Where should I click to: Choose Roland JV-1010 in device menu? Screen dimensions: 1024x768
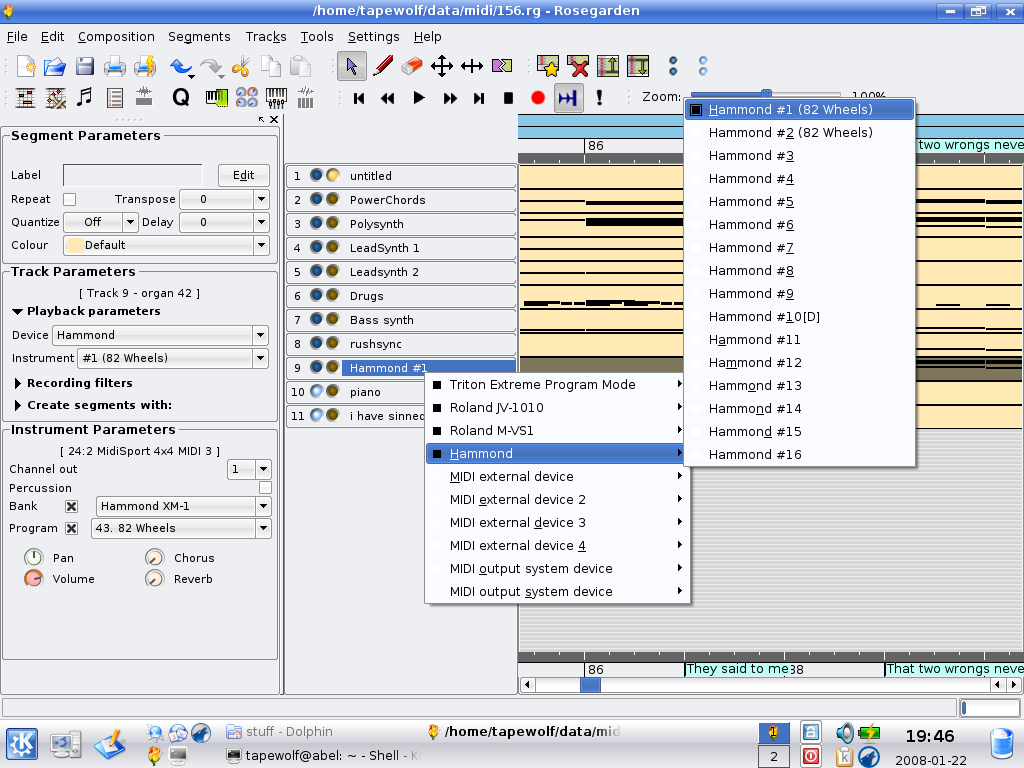click(x=557, y=408)
